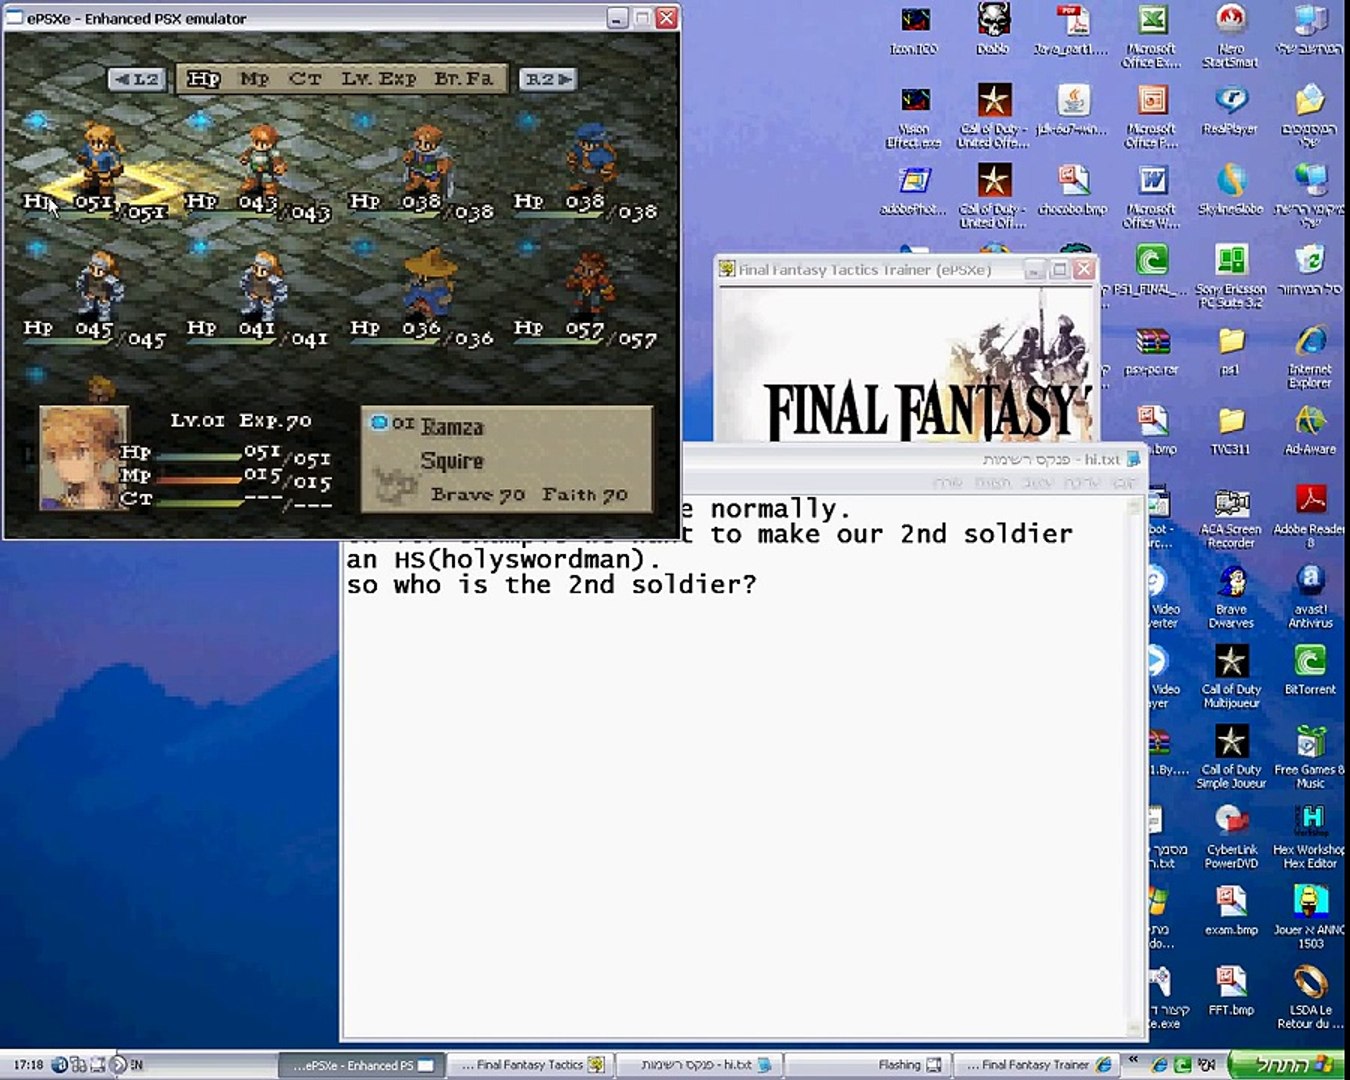Open the jdk-6u7 Java installer icon
Screen dimensions: 1350x1080
tap(1072, 108)
